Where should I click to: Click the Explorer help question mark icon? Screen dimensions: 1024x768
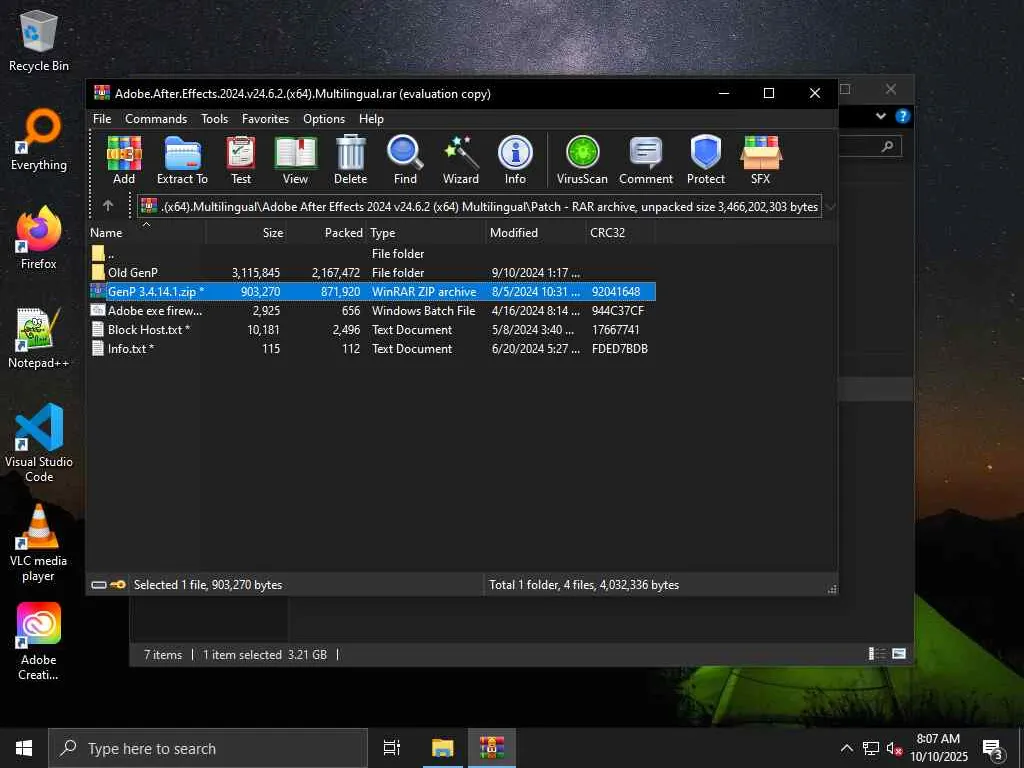point(903,116)
